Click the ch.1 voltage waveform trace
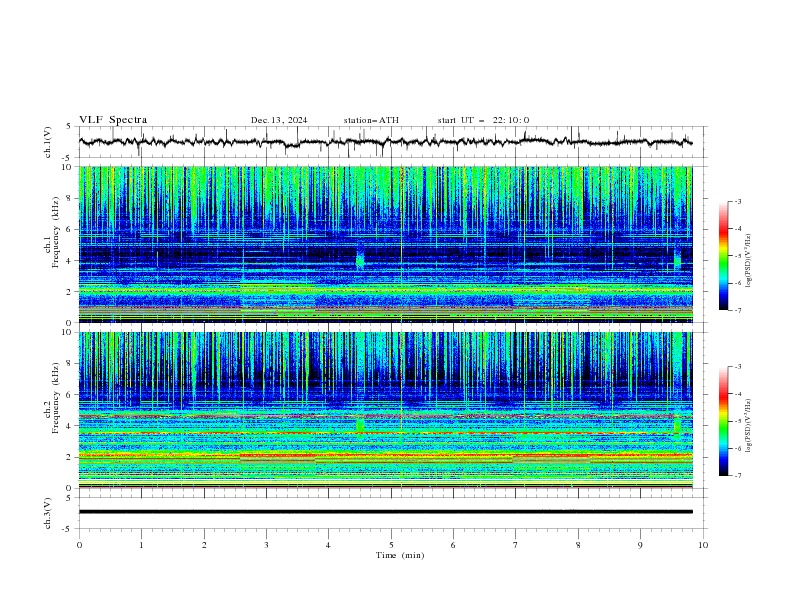Viewport: 792px width, 612px height. [385, 142]
